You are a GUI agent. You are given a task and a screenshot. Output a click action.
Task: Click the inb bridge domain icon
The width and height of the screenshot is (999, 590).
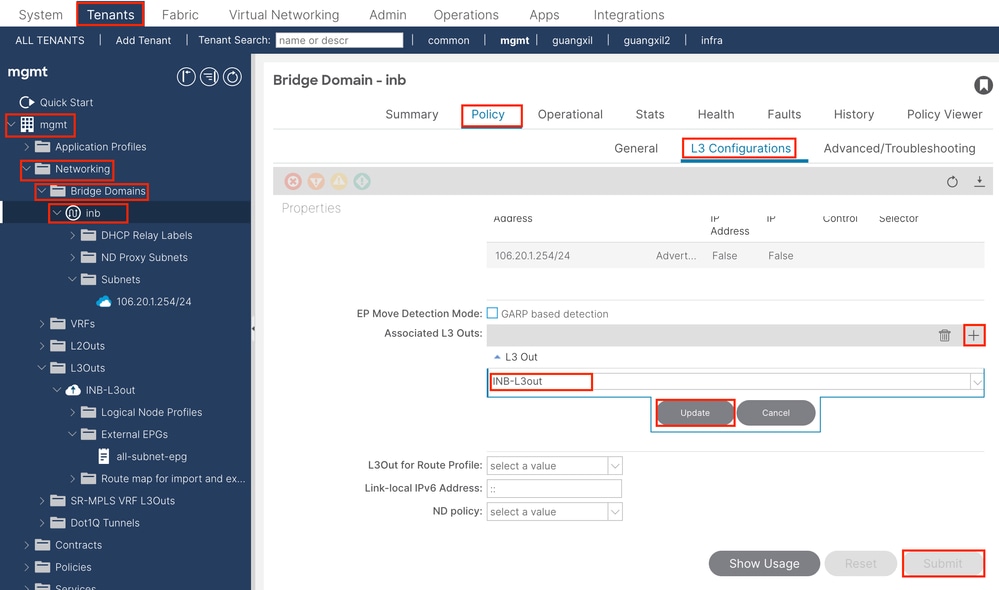pos(73,213)
